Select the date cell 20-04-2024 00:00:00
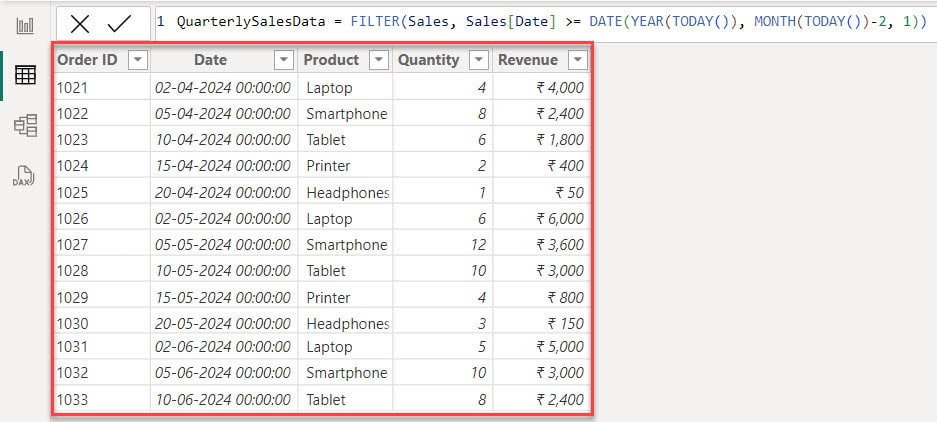This screenshot has width=937, height=422. [x=223, y=192]
